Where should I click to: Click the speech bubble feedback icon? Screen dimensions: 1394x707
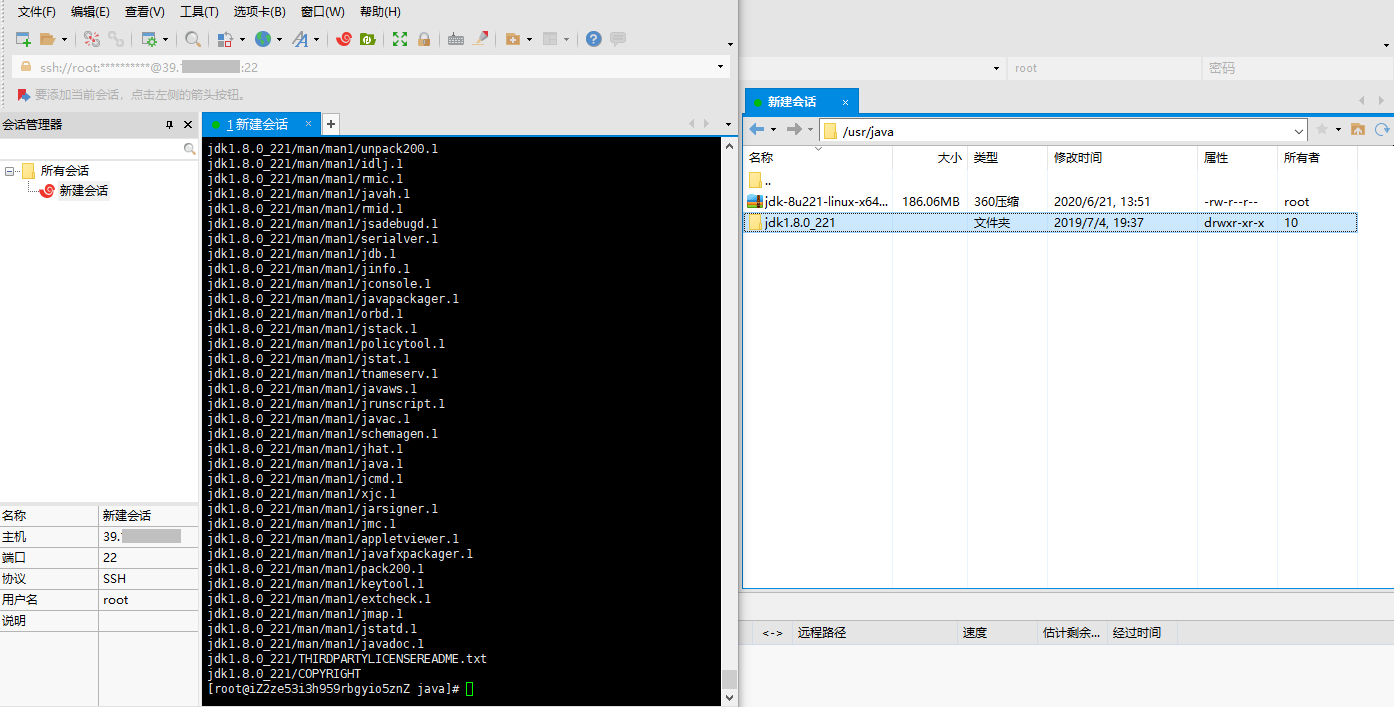coord(618,39)
